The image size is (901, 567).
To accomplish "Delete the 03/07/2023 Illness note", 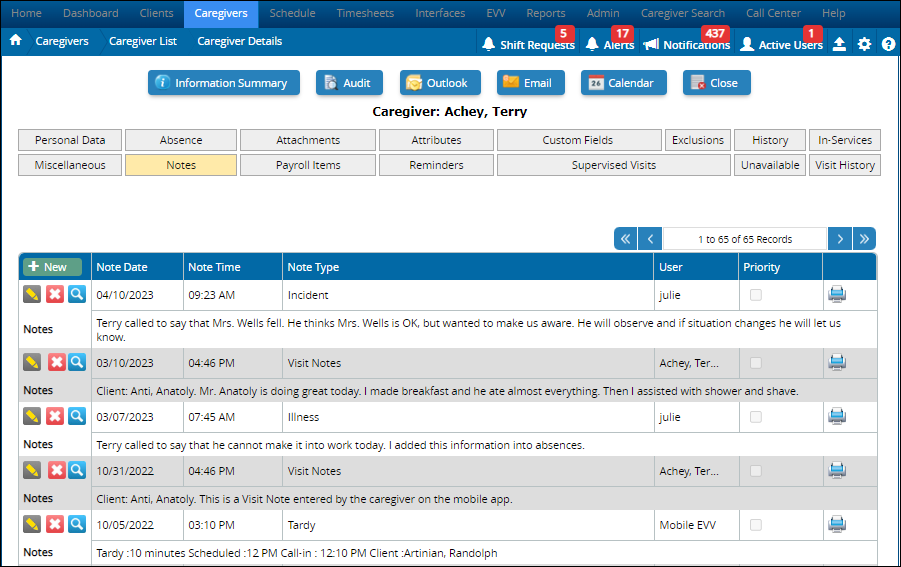I will 55,416.
